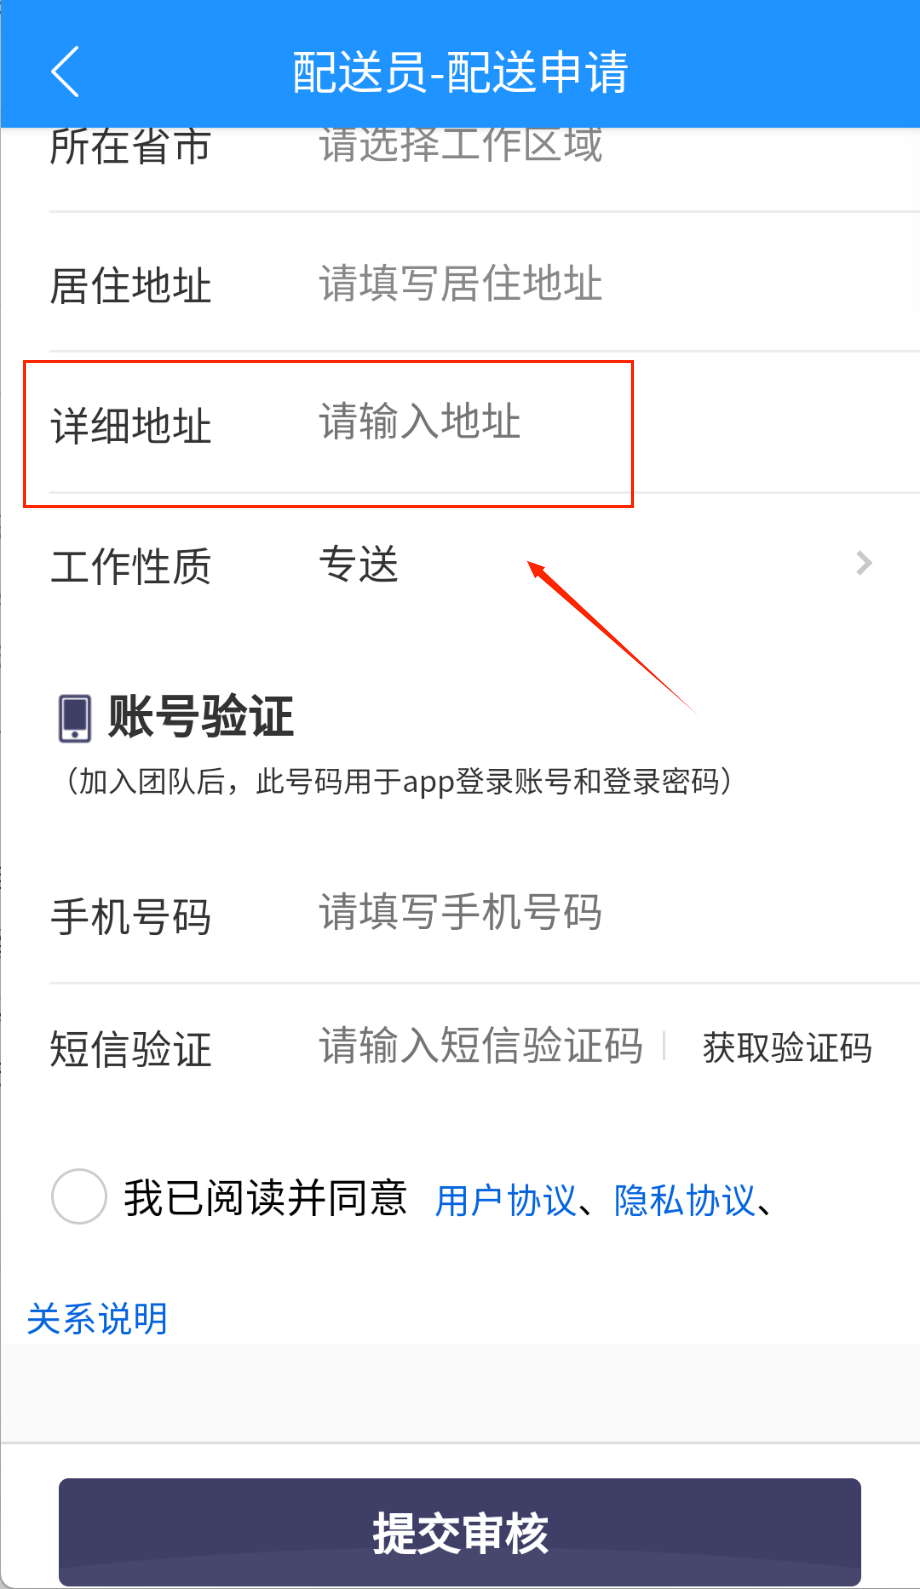The image size is (920, 1589).
Task: Click the 工作性质 row label
Action: (x=131, y=567)
